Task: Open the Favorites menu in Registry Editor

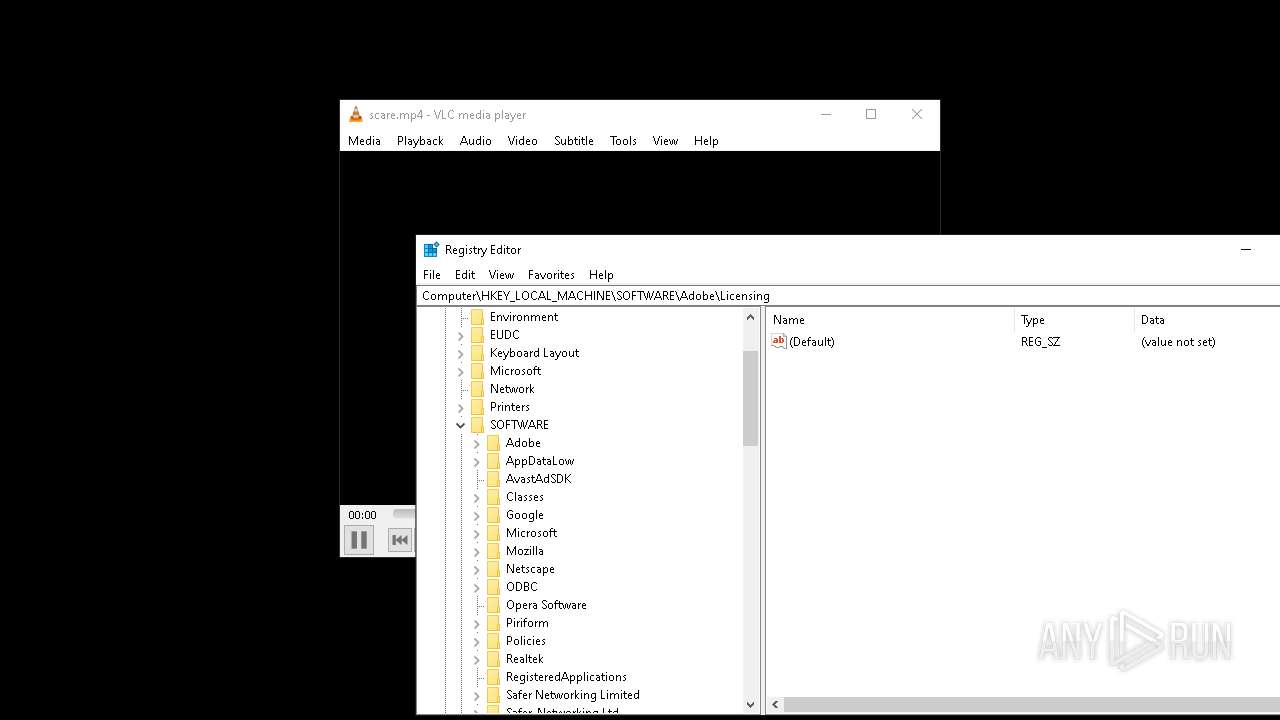Action: [x=551, y=275]
